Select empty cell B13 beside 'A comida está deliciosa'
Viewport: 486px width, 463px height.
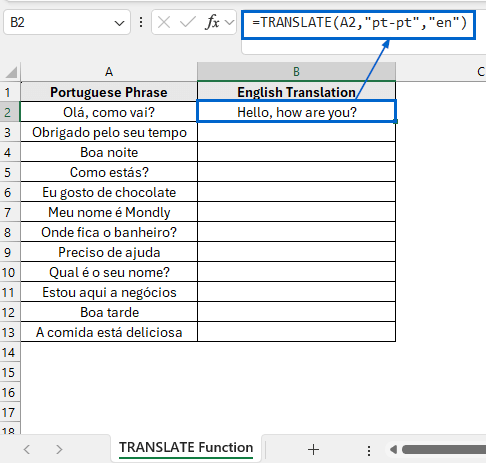(296, 332)
